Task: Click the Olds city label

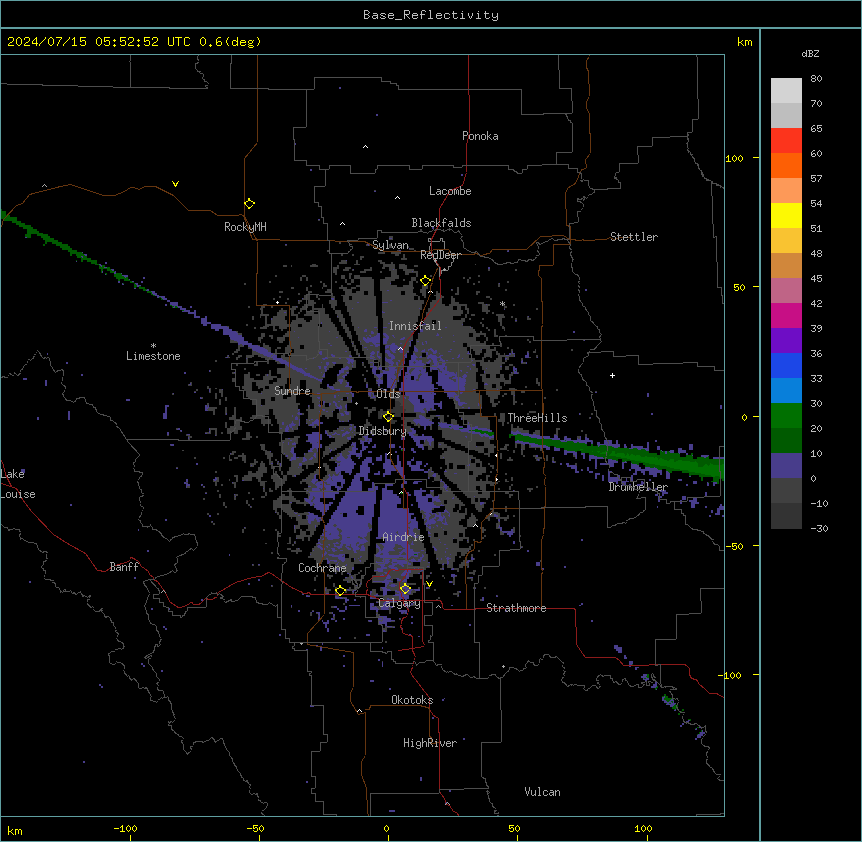Action: (x=388, y=394)
